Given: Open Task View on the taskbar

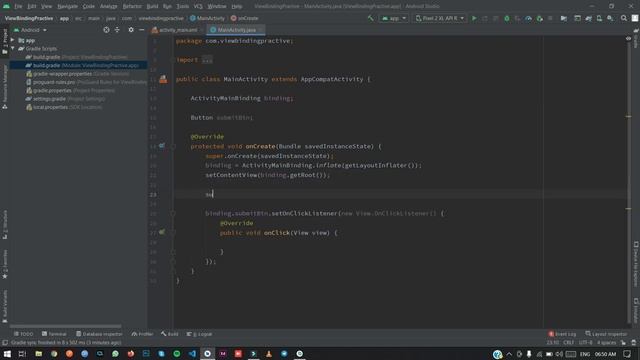Looking at the screenshot, I should (22, 353).
